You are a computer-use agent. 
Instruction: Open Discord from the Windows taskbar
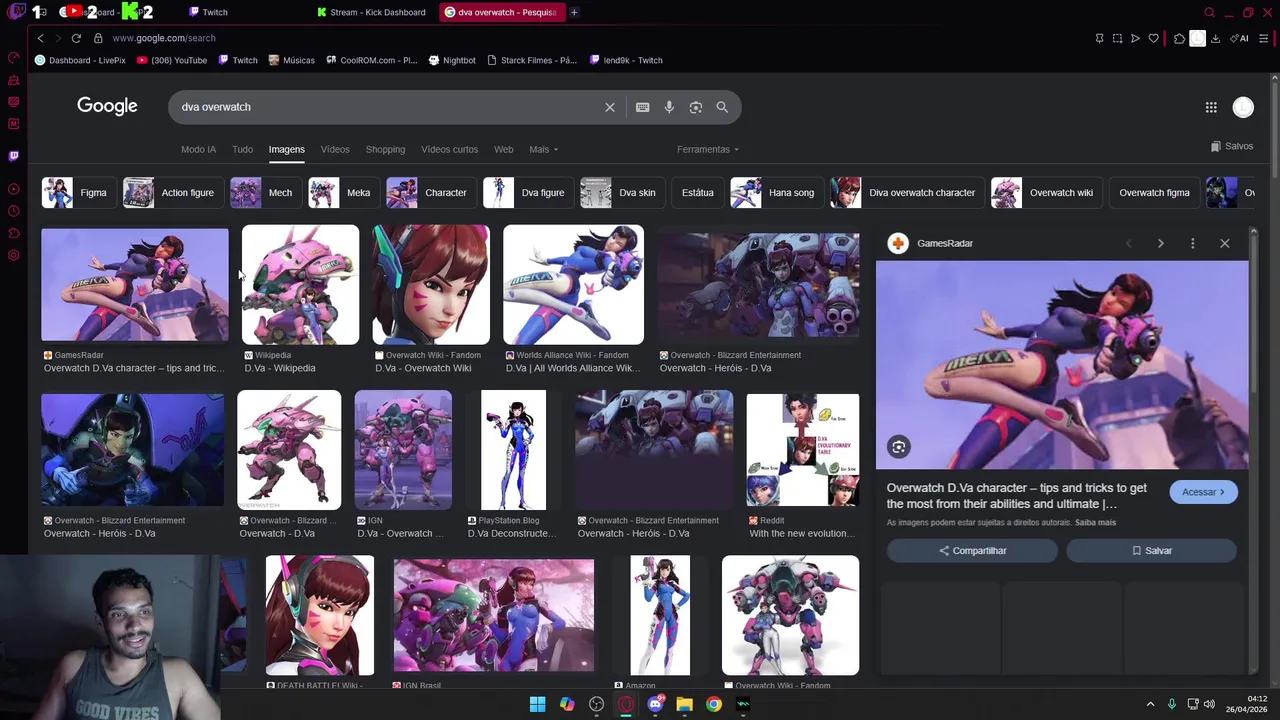(655, 704)
